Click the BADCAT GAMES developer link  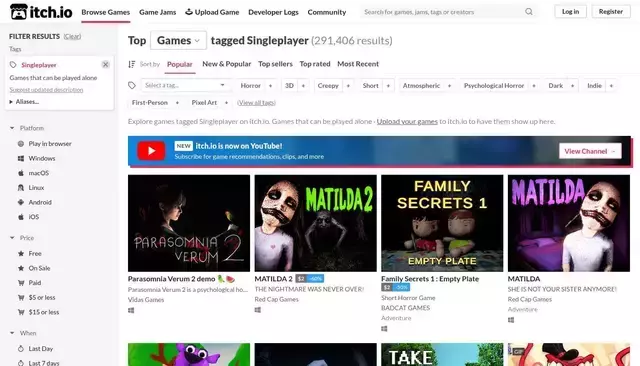point(405,308)
